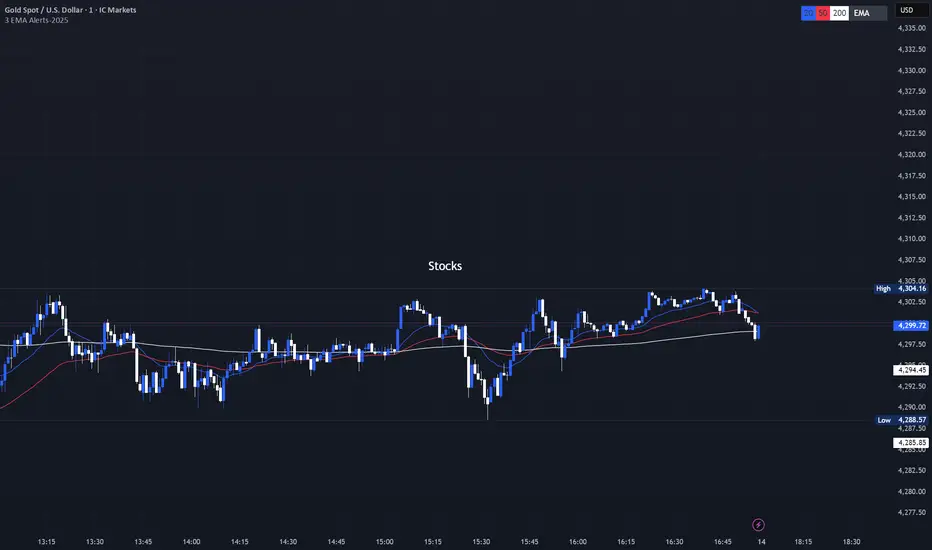932x550 pixels.
Task: Click the 14:00 time axis label
Action: click(192, 540)
